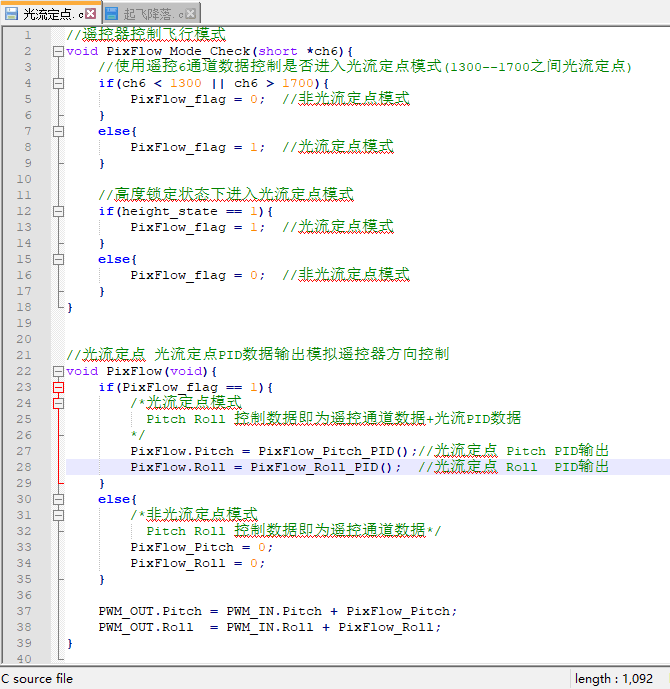Collapse the else block on line 30
Image resolution: width=670 pixels, height=689 pixels.
pyautogui.click(x=58, y=499)
